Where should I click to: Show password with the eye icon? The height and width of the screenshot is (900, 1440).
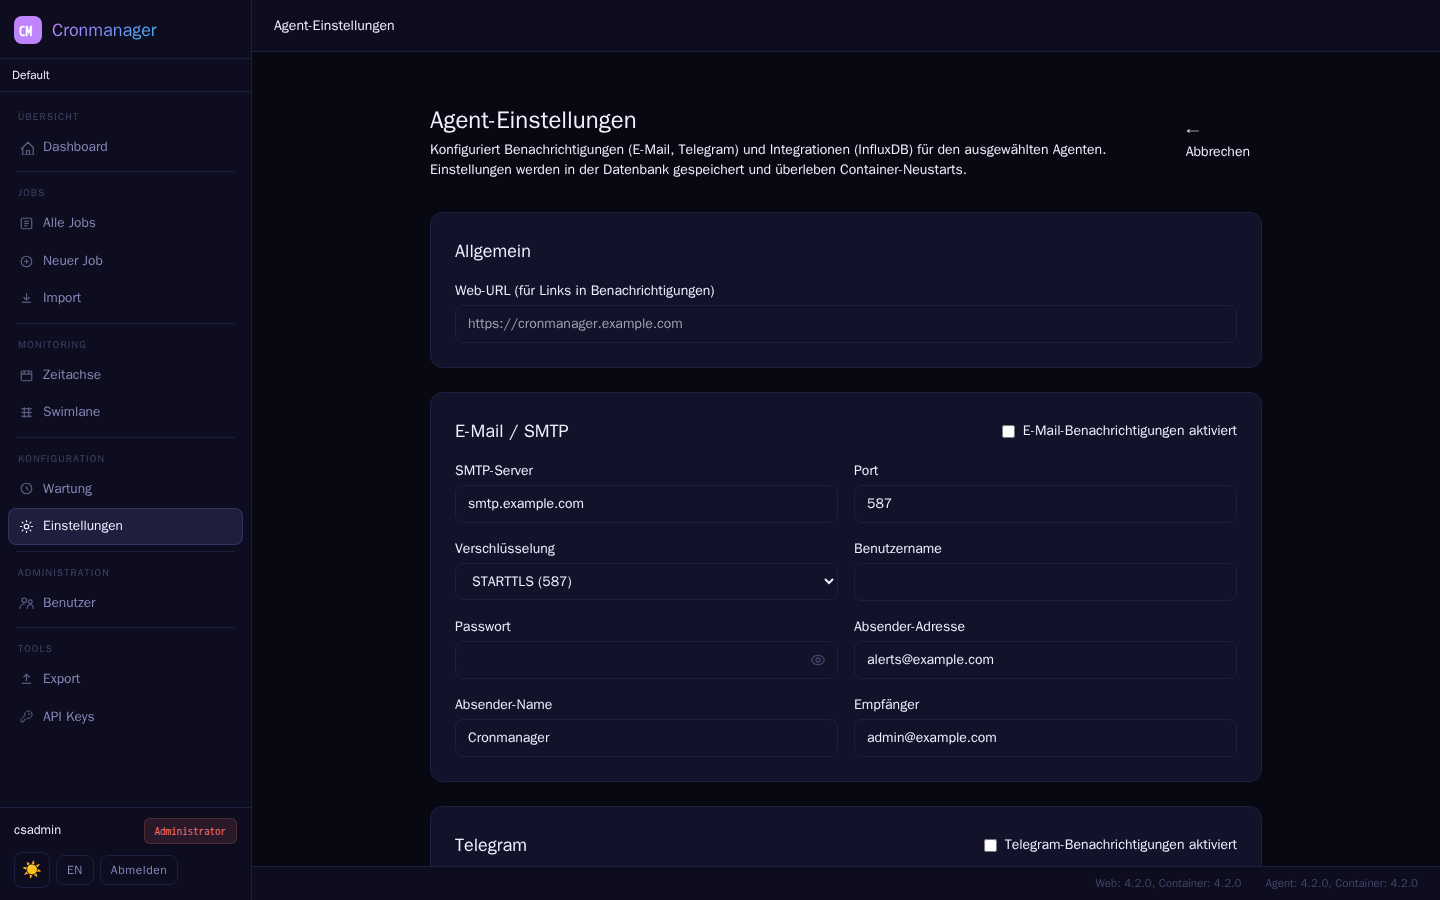818,660
